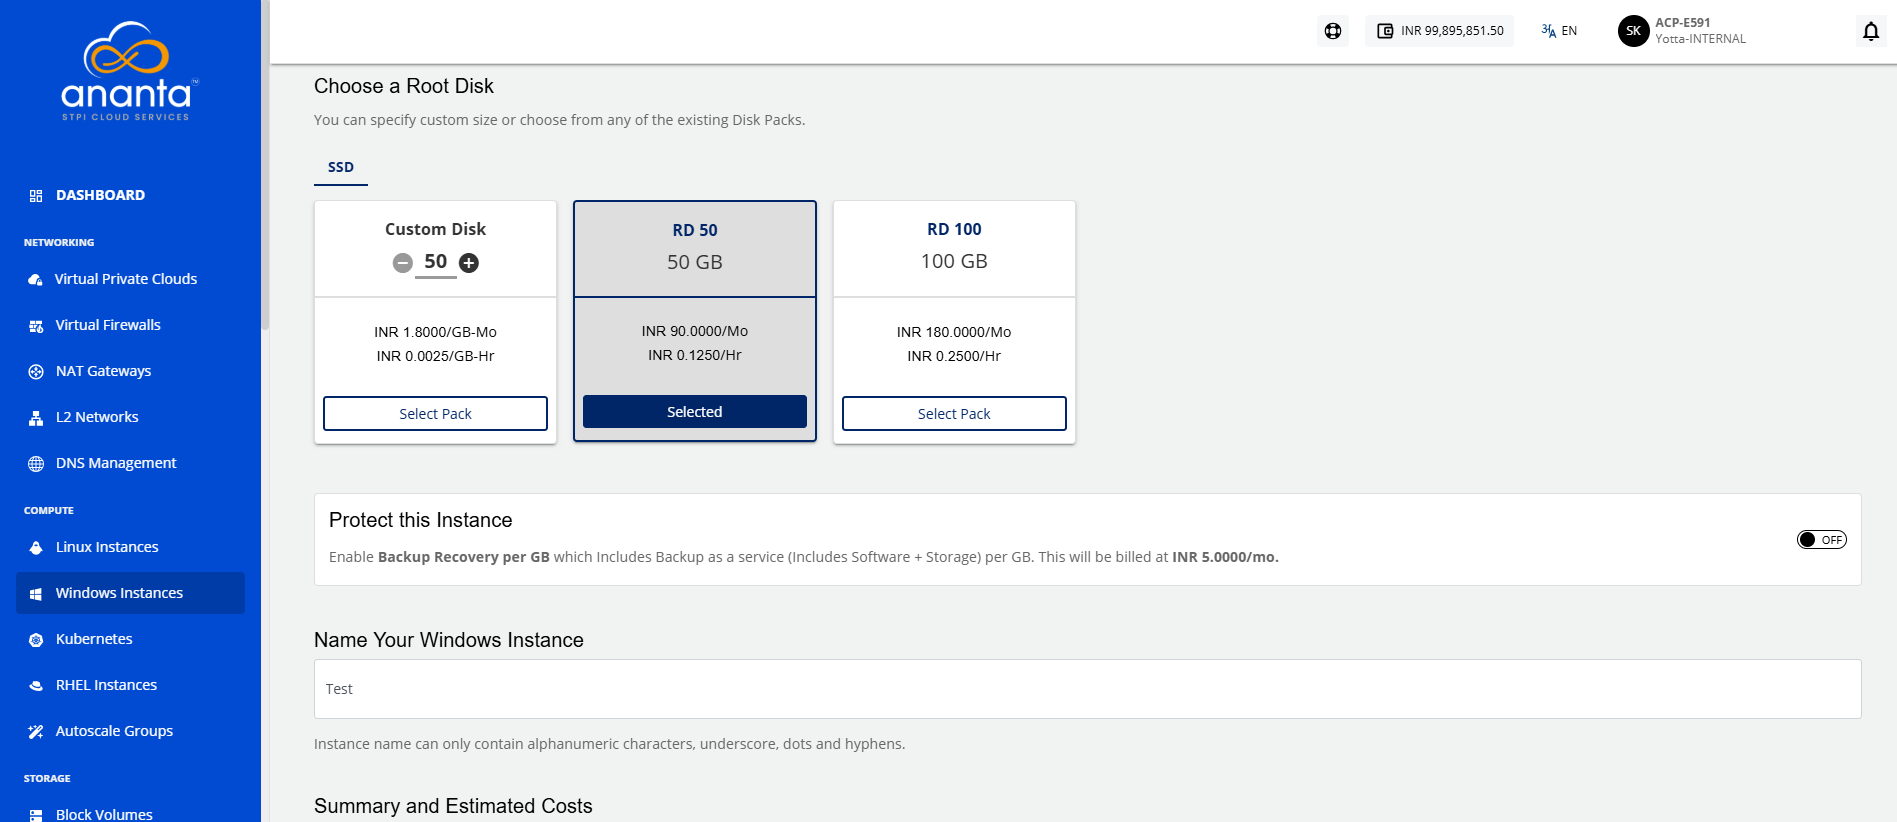
Task: Click the NAT Gateways icon
Action: (x=36, y=372)
